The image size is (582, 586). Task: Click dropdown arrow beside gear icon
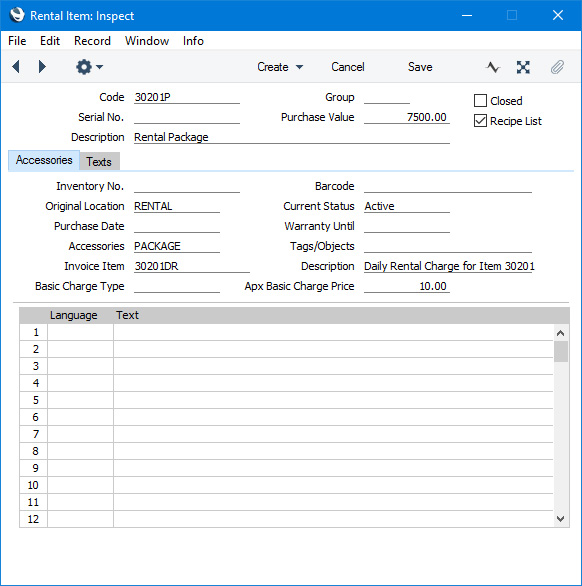[99, 67]
